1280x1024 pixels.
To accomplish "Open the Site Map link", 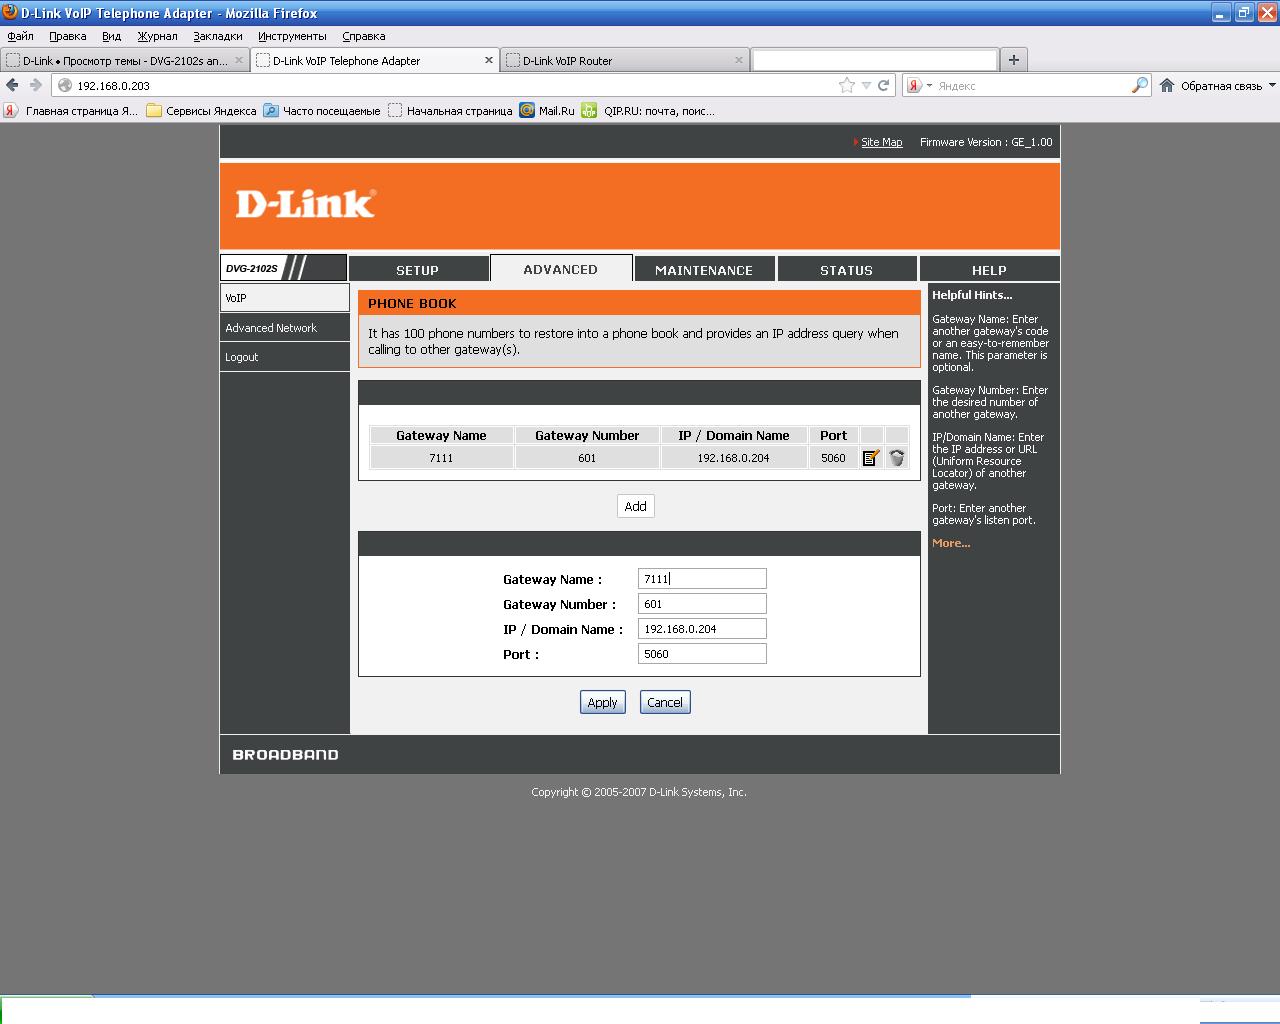I will (x=882, y=142).
